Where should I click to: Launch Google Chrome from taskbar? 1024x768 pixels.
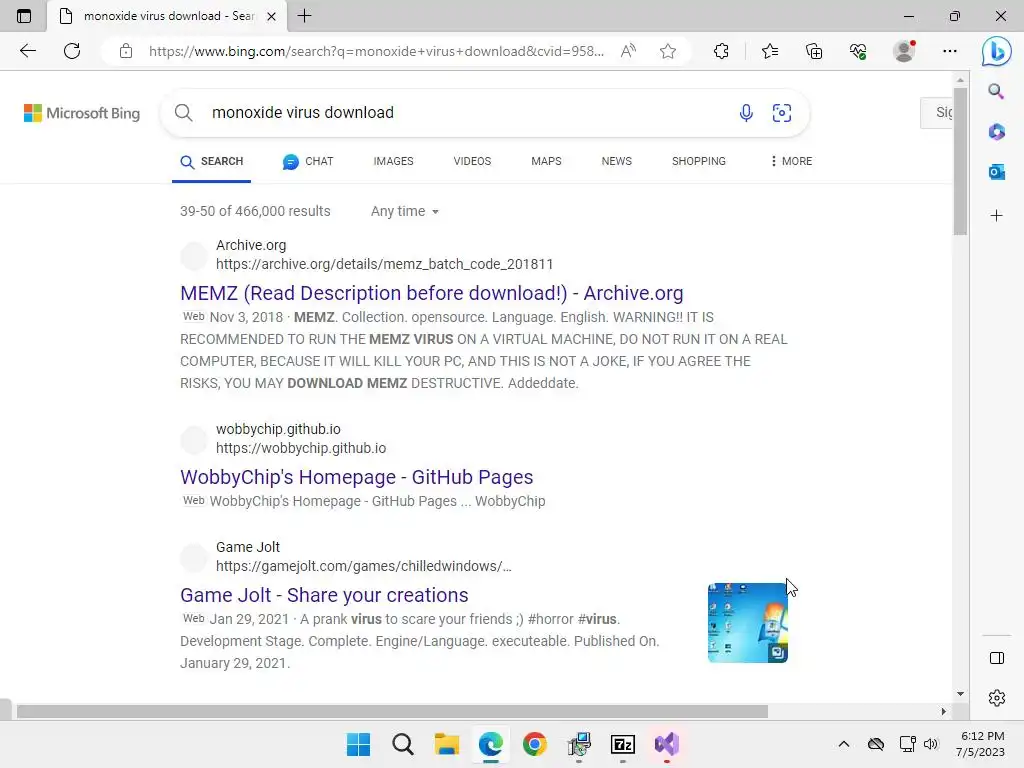534,744
